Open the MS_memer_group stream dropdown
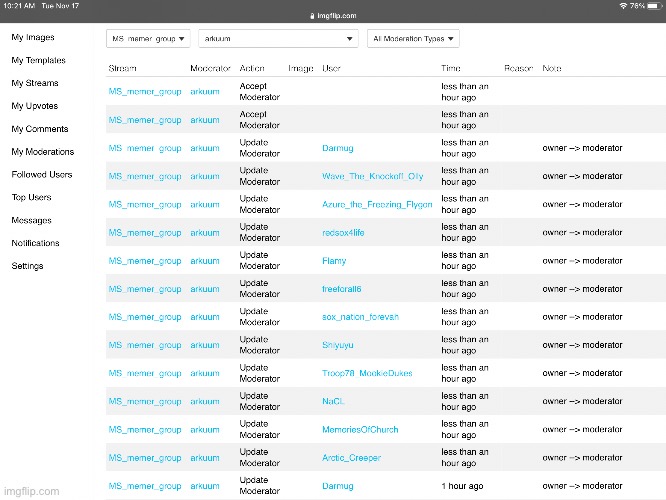 click(x=147, y=39)
